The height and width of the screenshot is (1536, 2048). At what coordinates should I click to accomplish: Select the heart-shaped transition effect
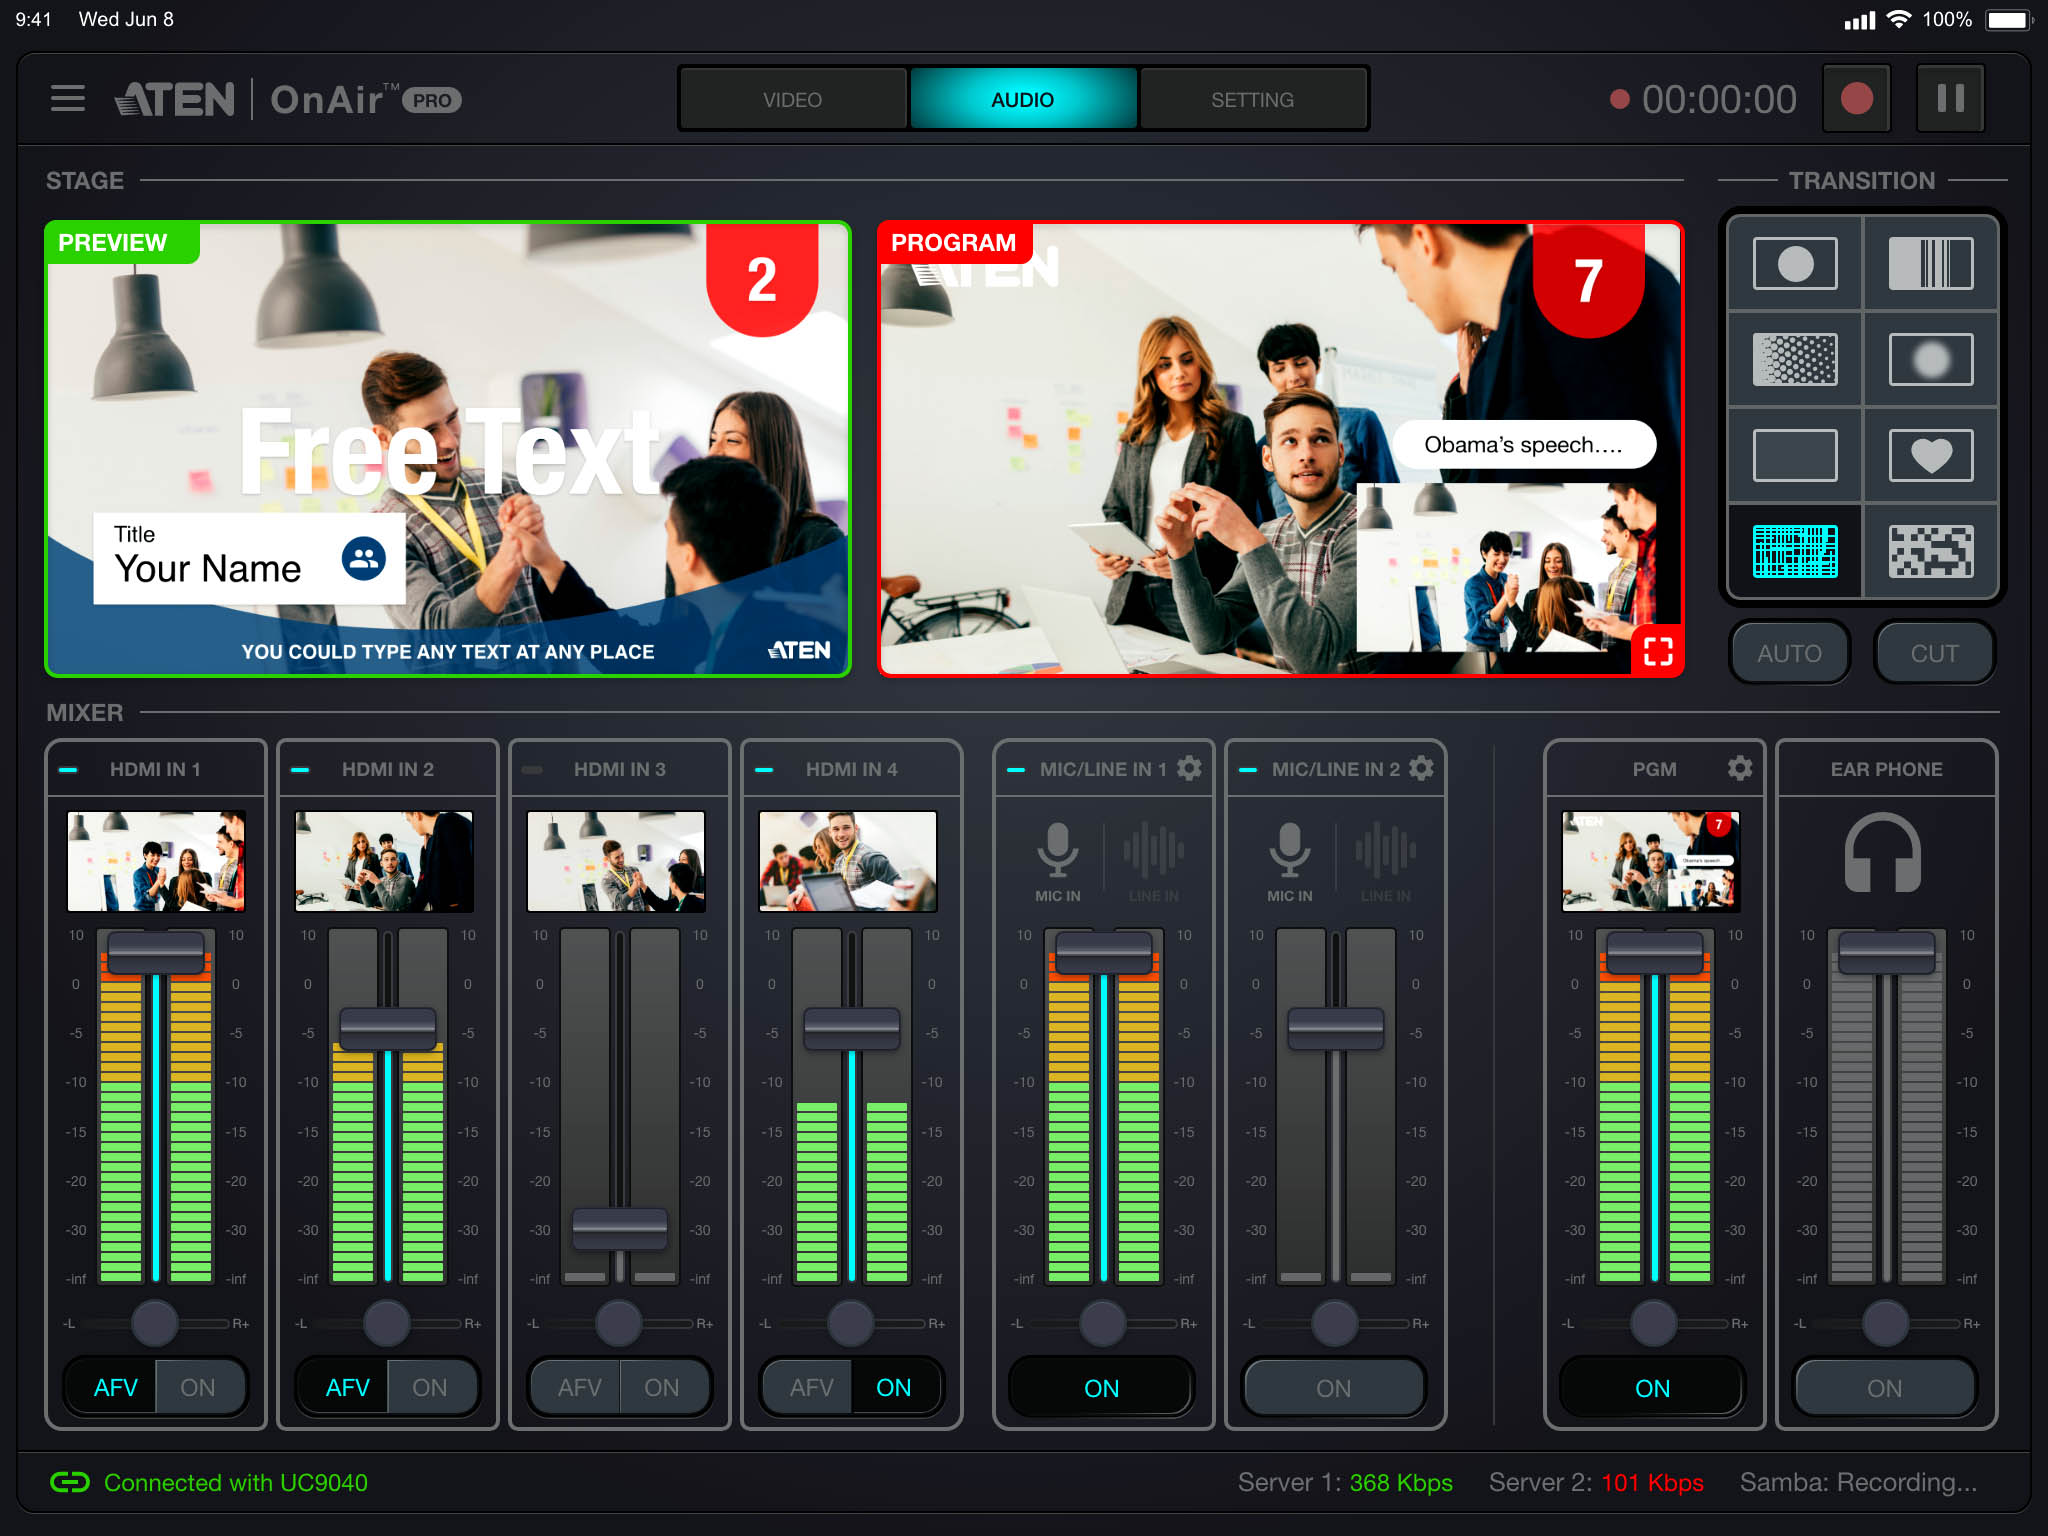[1930, 455]
